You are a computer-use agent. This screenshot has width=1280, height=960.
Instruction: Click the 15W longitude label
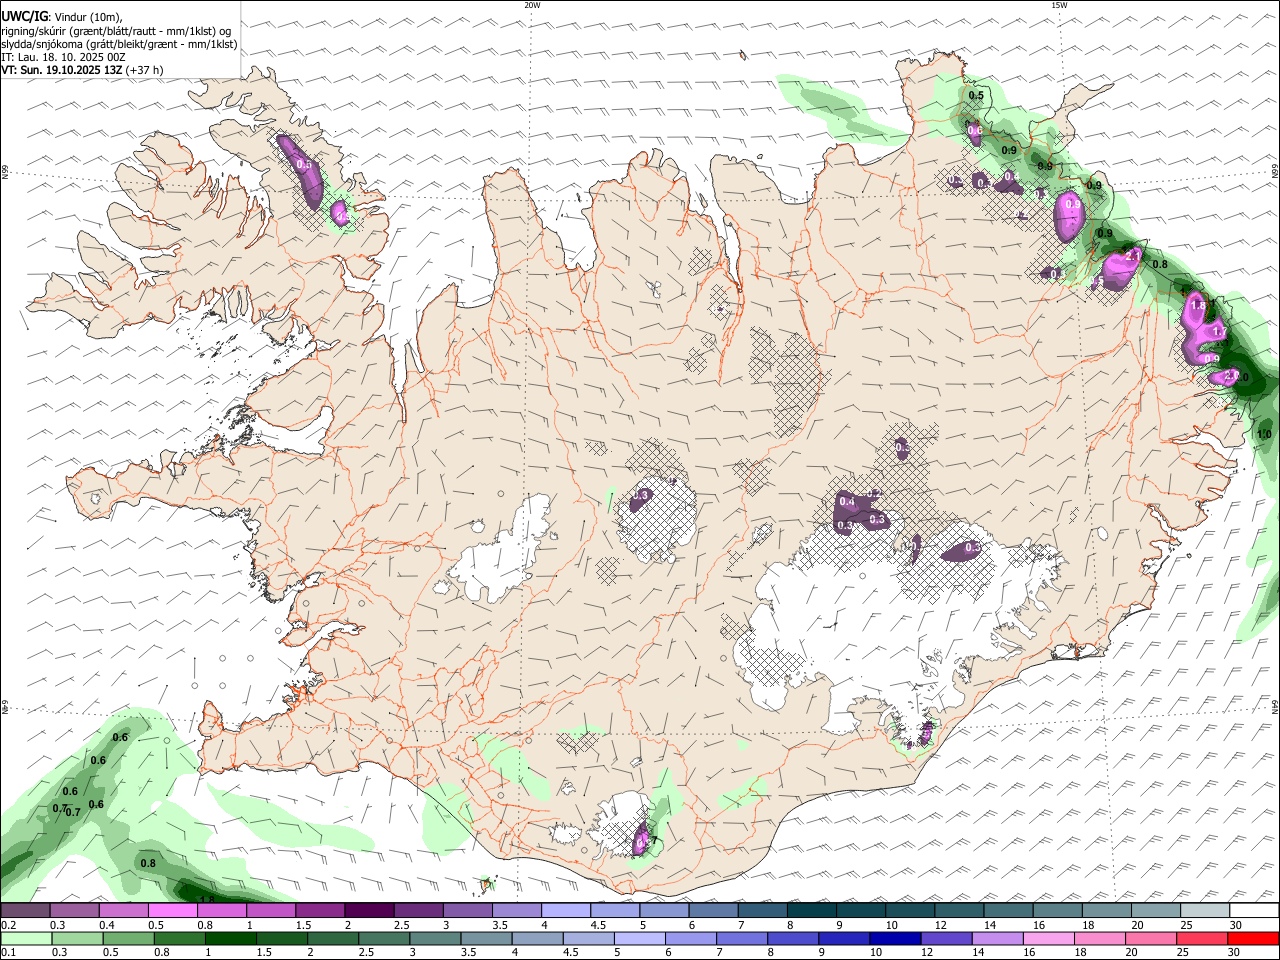1059,5
